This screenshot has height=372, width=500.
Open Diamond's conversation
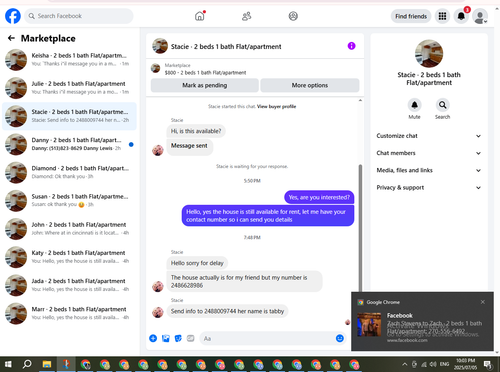[69, 172]
